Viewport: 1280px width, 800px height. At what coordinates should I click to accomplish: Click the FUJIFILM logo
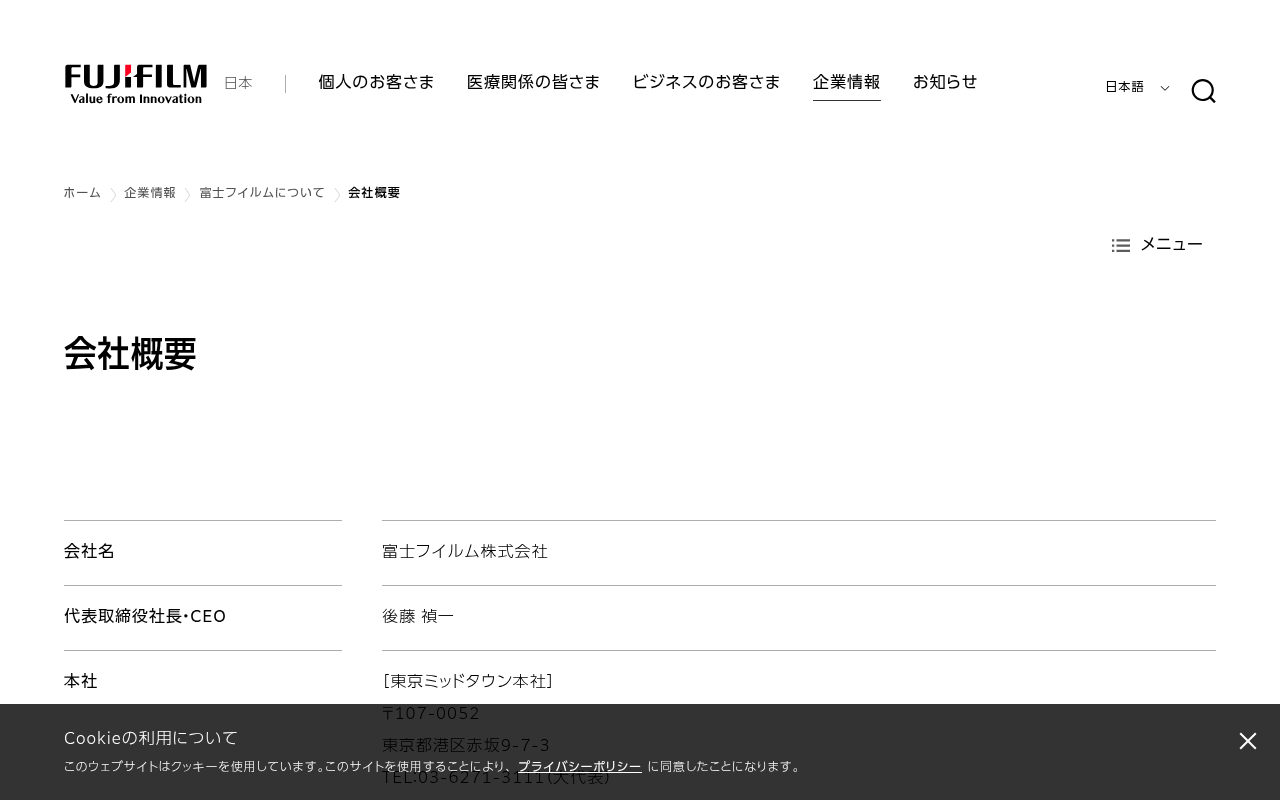pos(136,84)
